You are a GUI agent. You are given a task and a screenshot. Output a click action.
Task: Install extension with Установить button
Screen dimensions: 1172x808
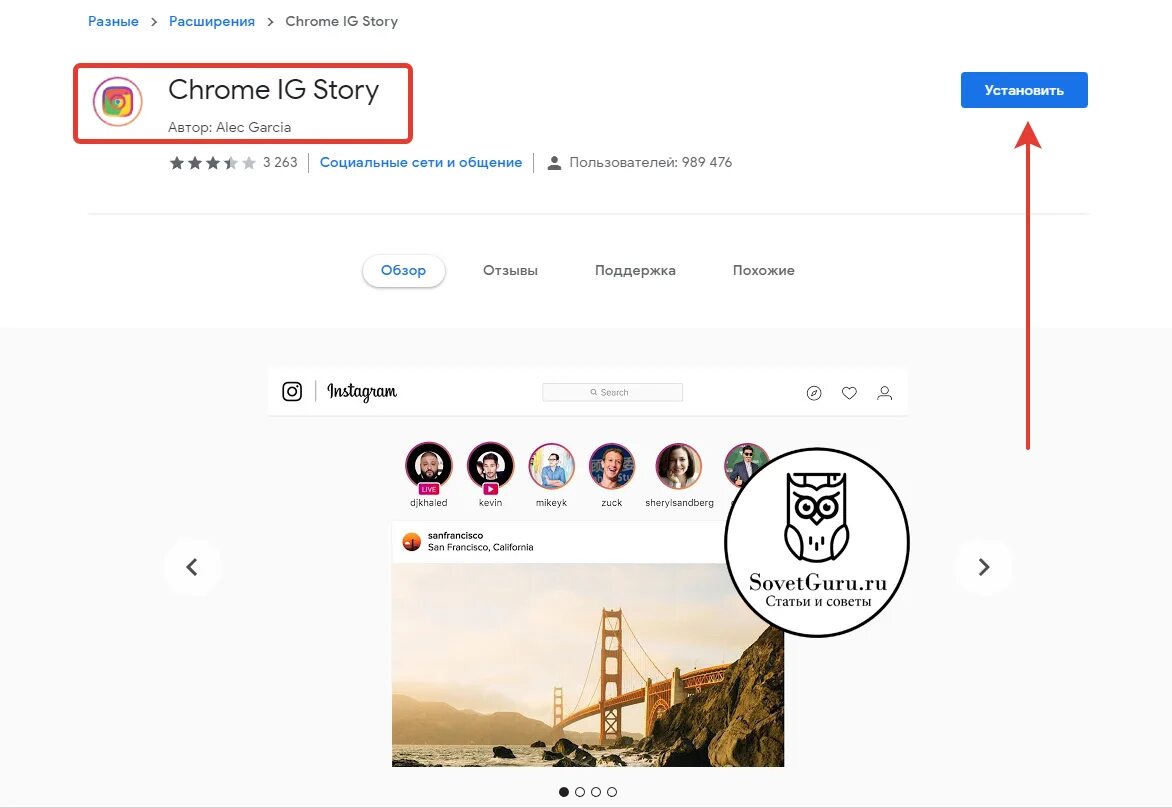tap(1024, 90)
